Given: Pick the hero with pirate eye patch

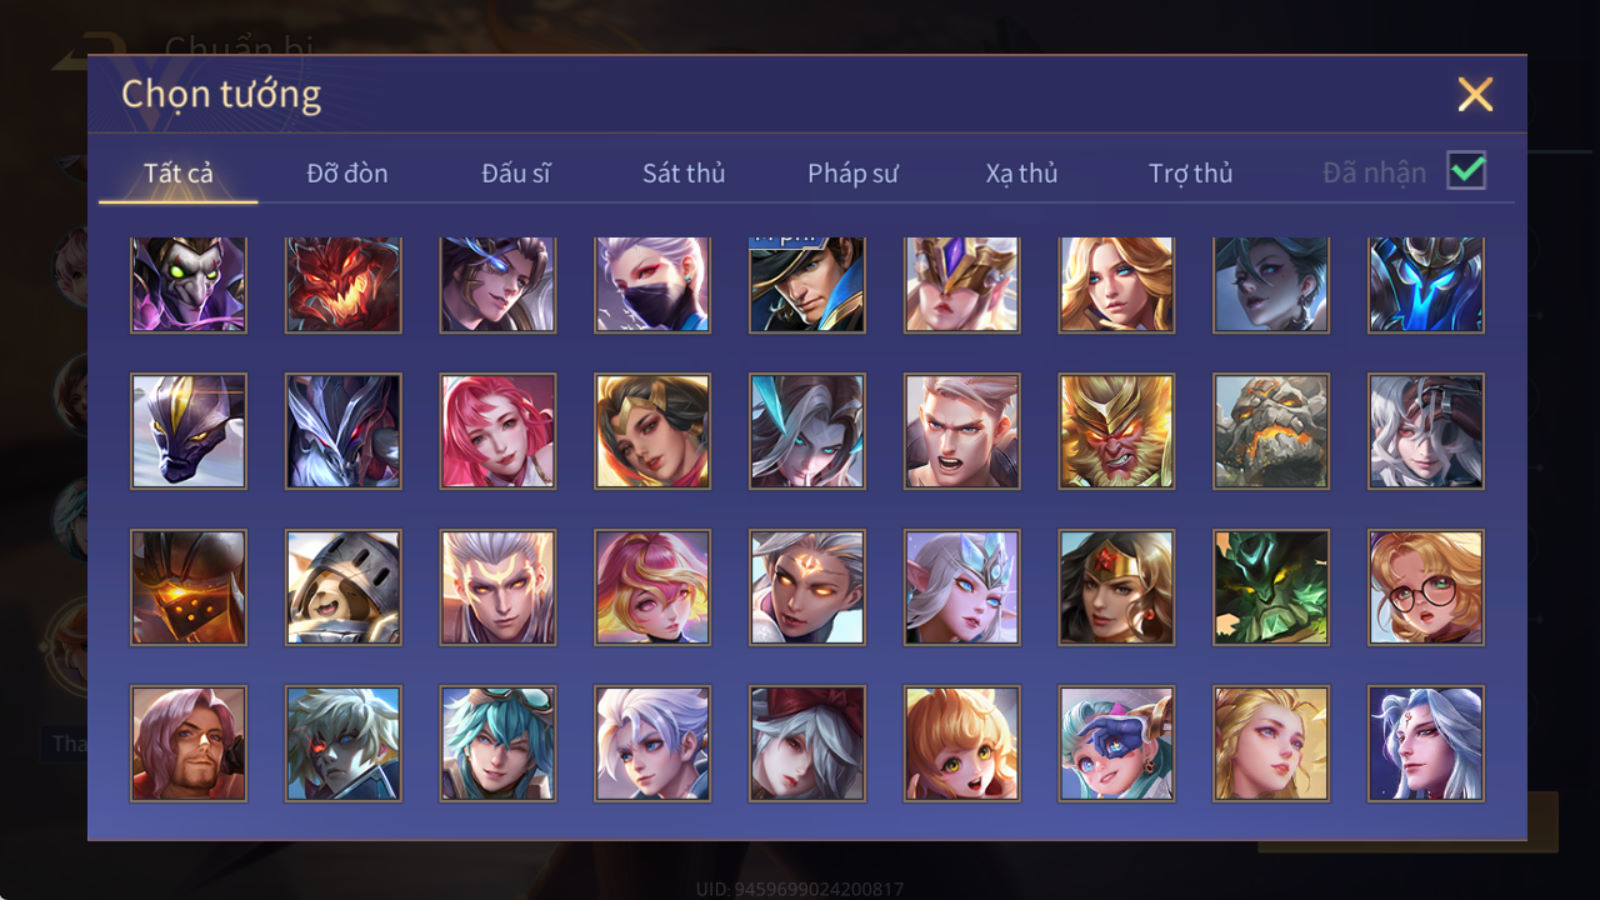Looking at the screenshot, I should [x=1116, y=743].
